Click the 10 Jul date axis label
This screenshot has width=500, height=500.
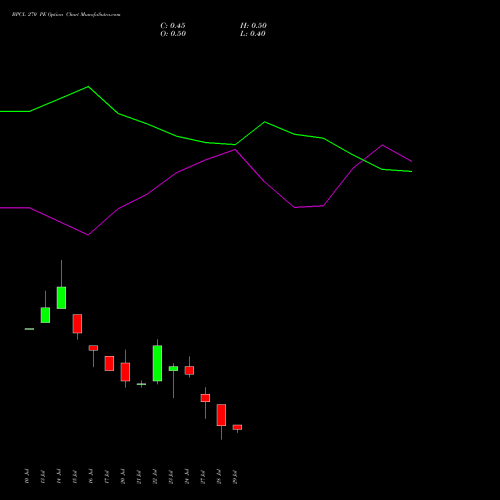pyautogui.click(x=27, y=476)
